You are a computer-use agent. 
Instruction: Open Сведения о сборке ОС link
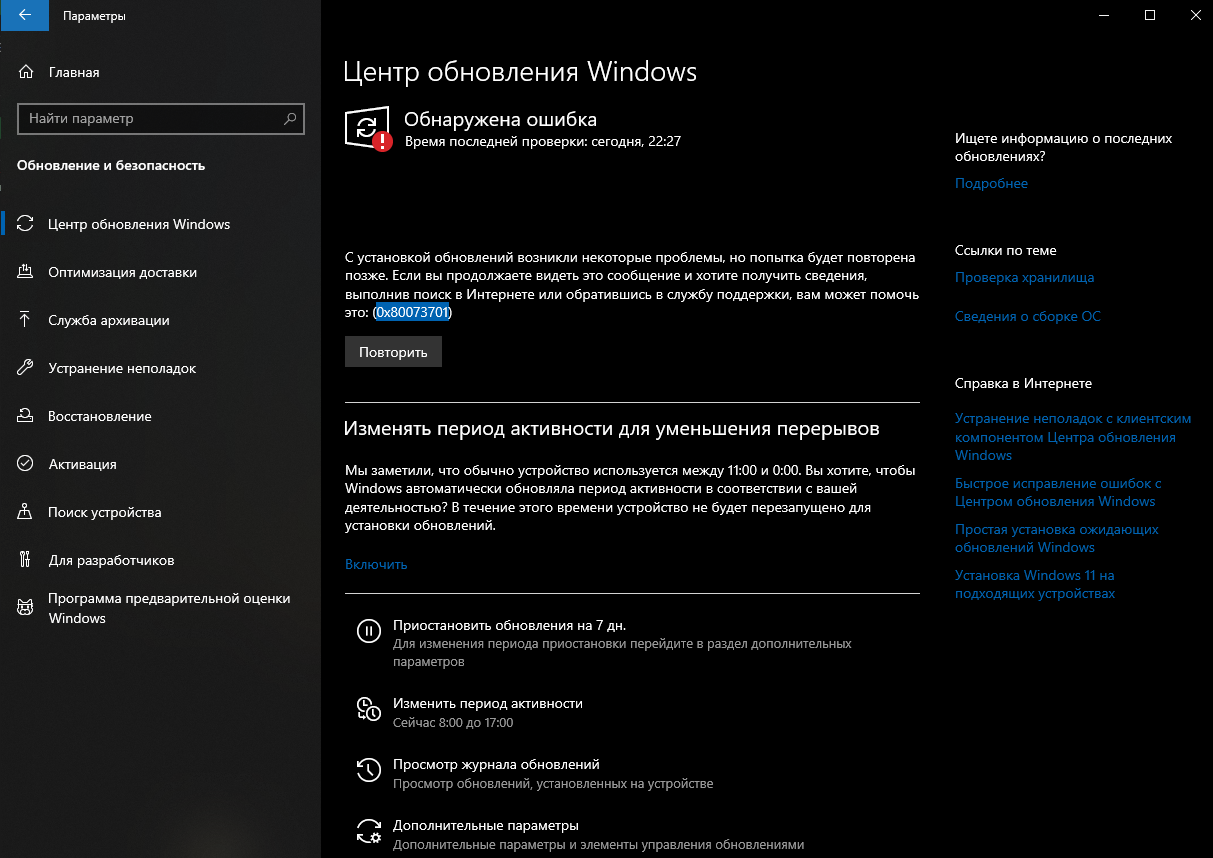(1027, 316)
